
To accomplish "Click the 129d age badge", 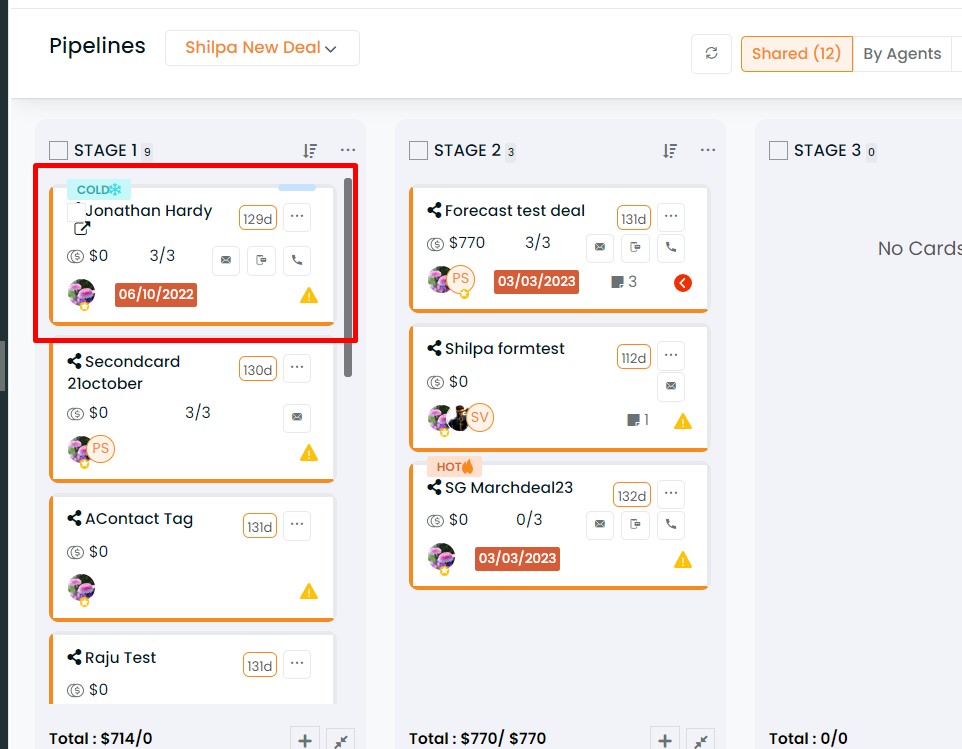I will click(258, 218).
